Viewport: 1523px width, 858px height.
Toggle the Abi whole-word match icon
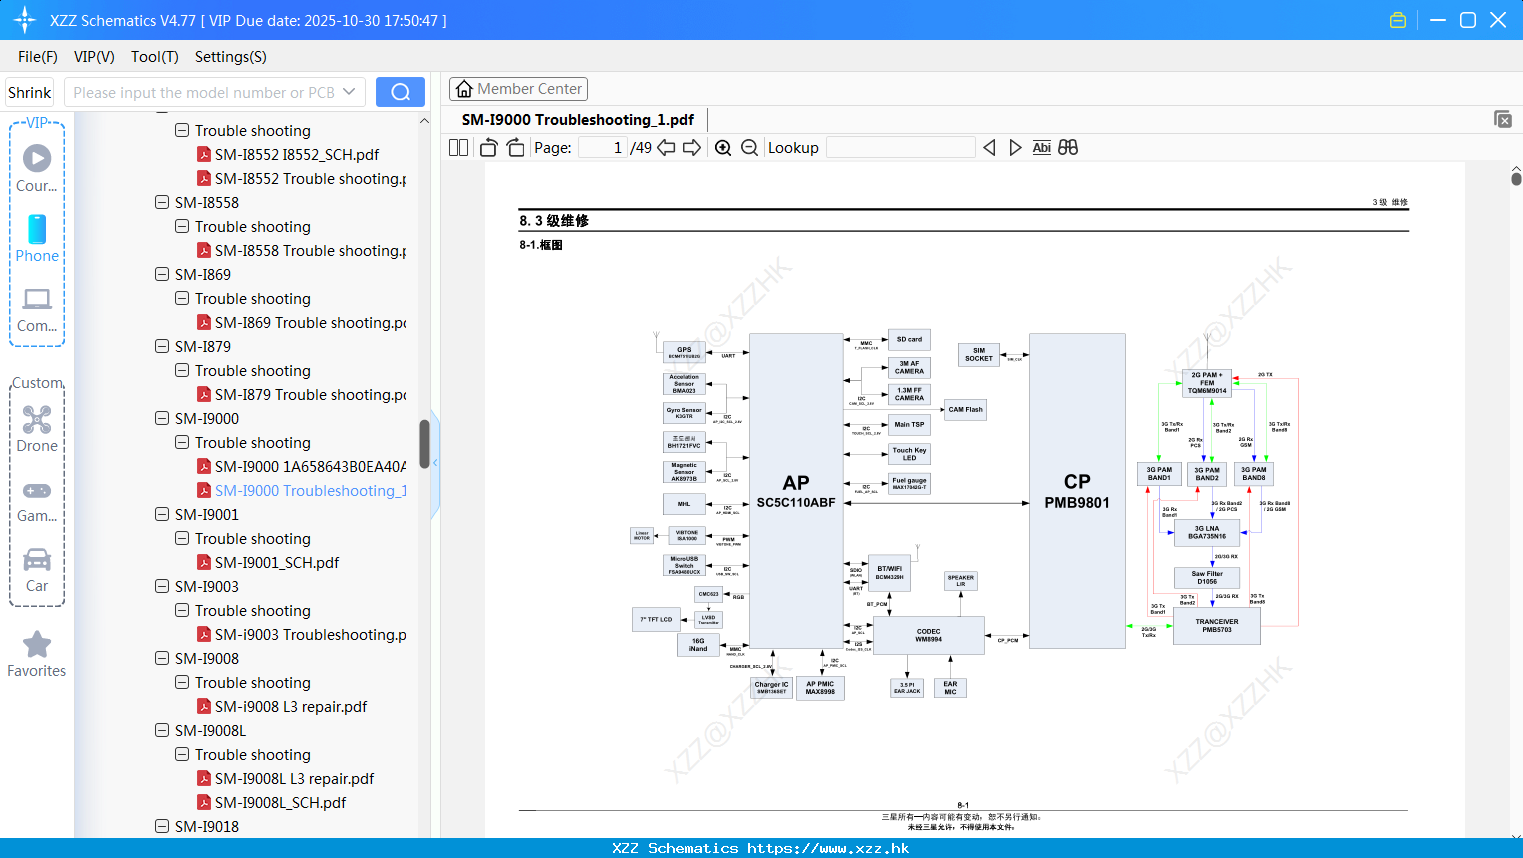point(1041,147)
